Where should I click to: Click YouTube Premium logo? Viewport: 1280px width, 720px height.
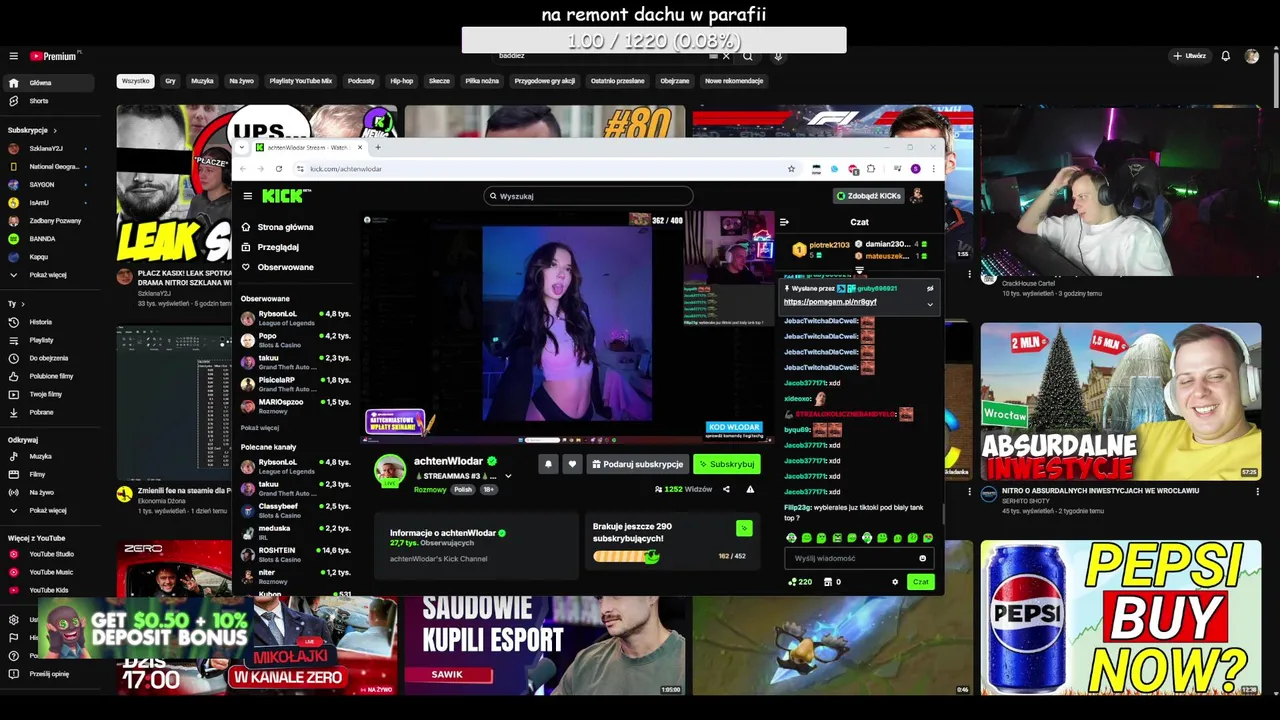point(54,56)
